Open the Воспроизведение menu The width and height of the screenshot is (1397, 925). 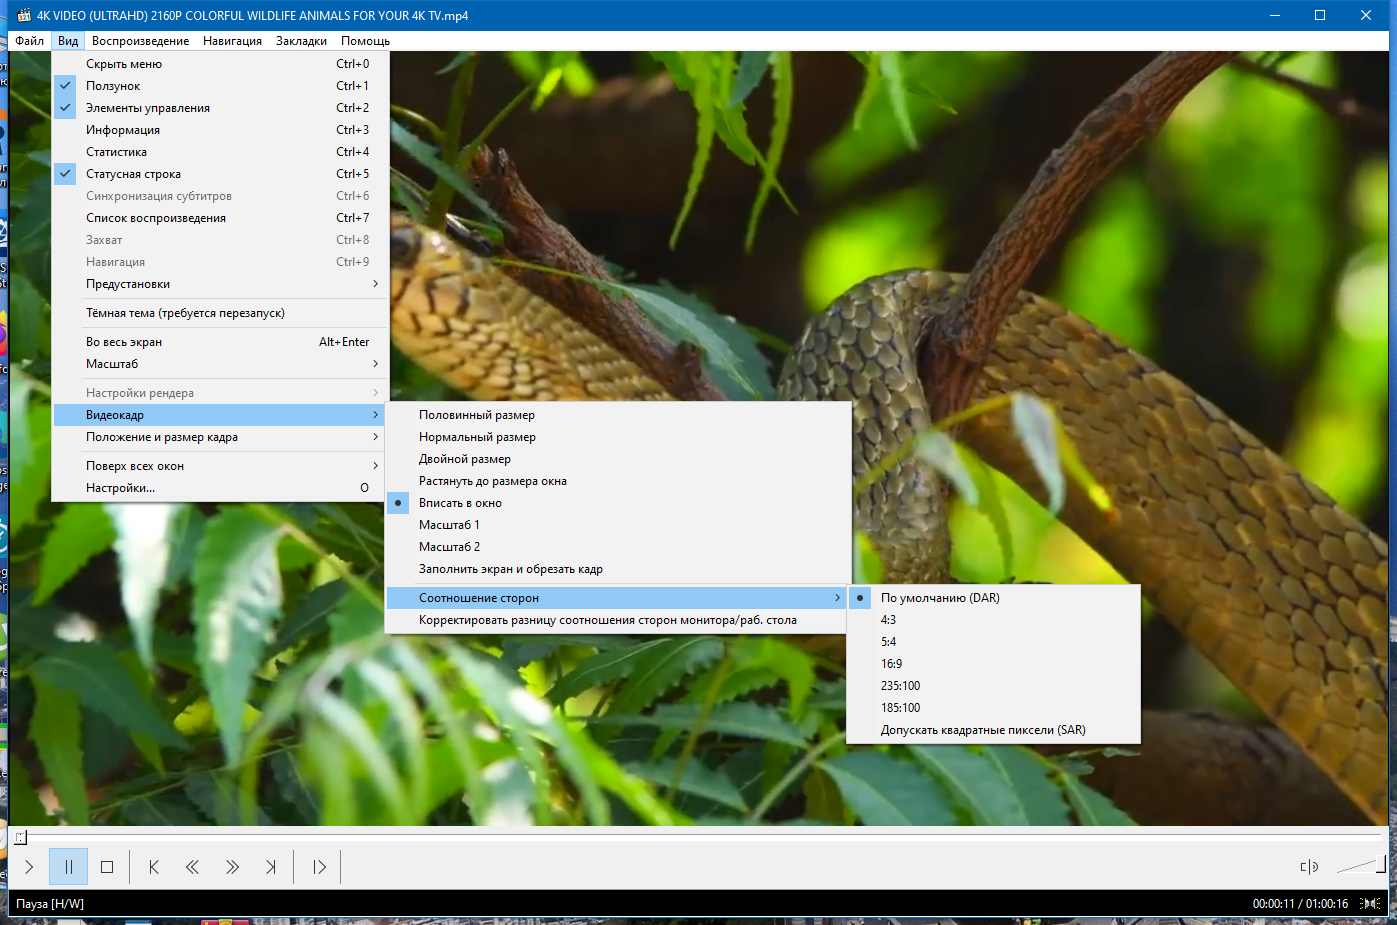[140, 41]
